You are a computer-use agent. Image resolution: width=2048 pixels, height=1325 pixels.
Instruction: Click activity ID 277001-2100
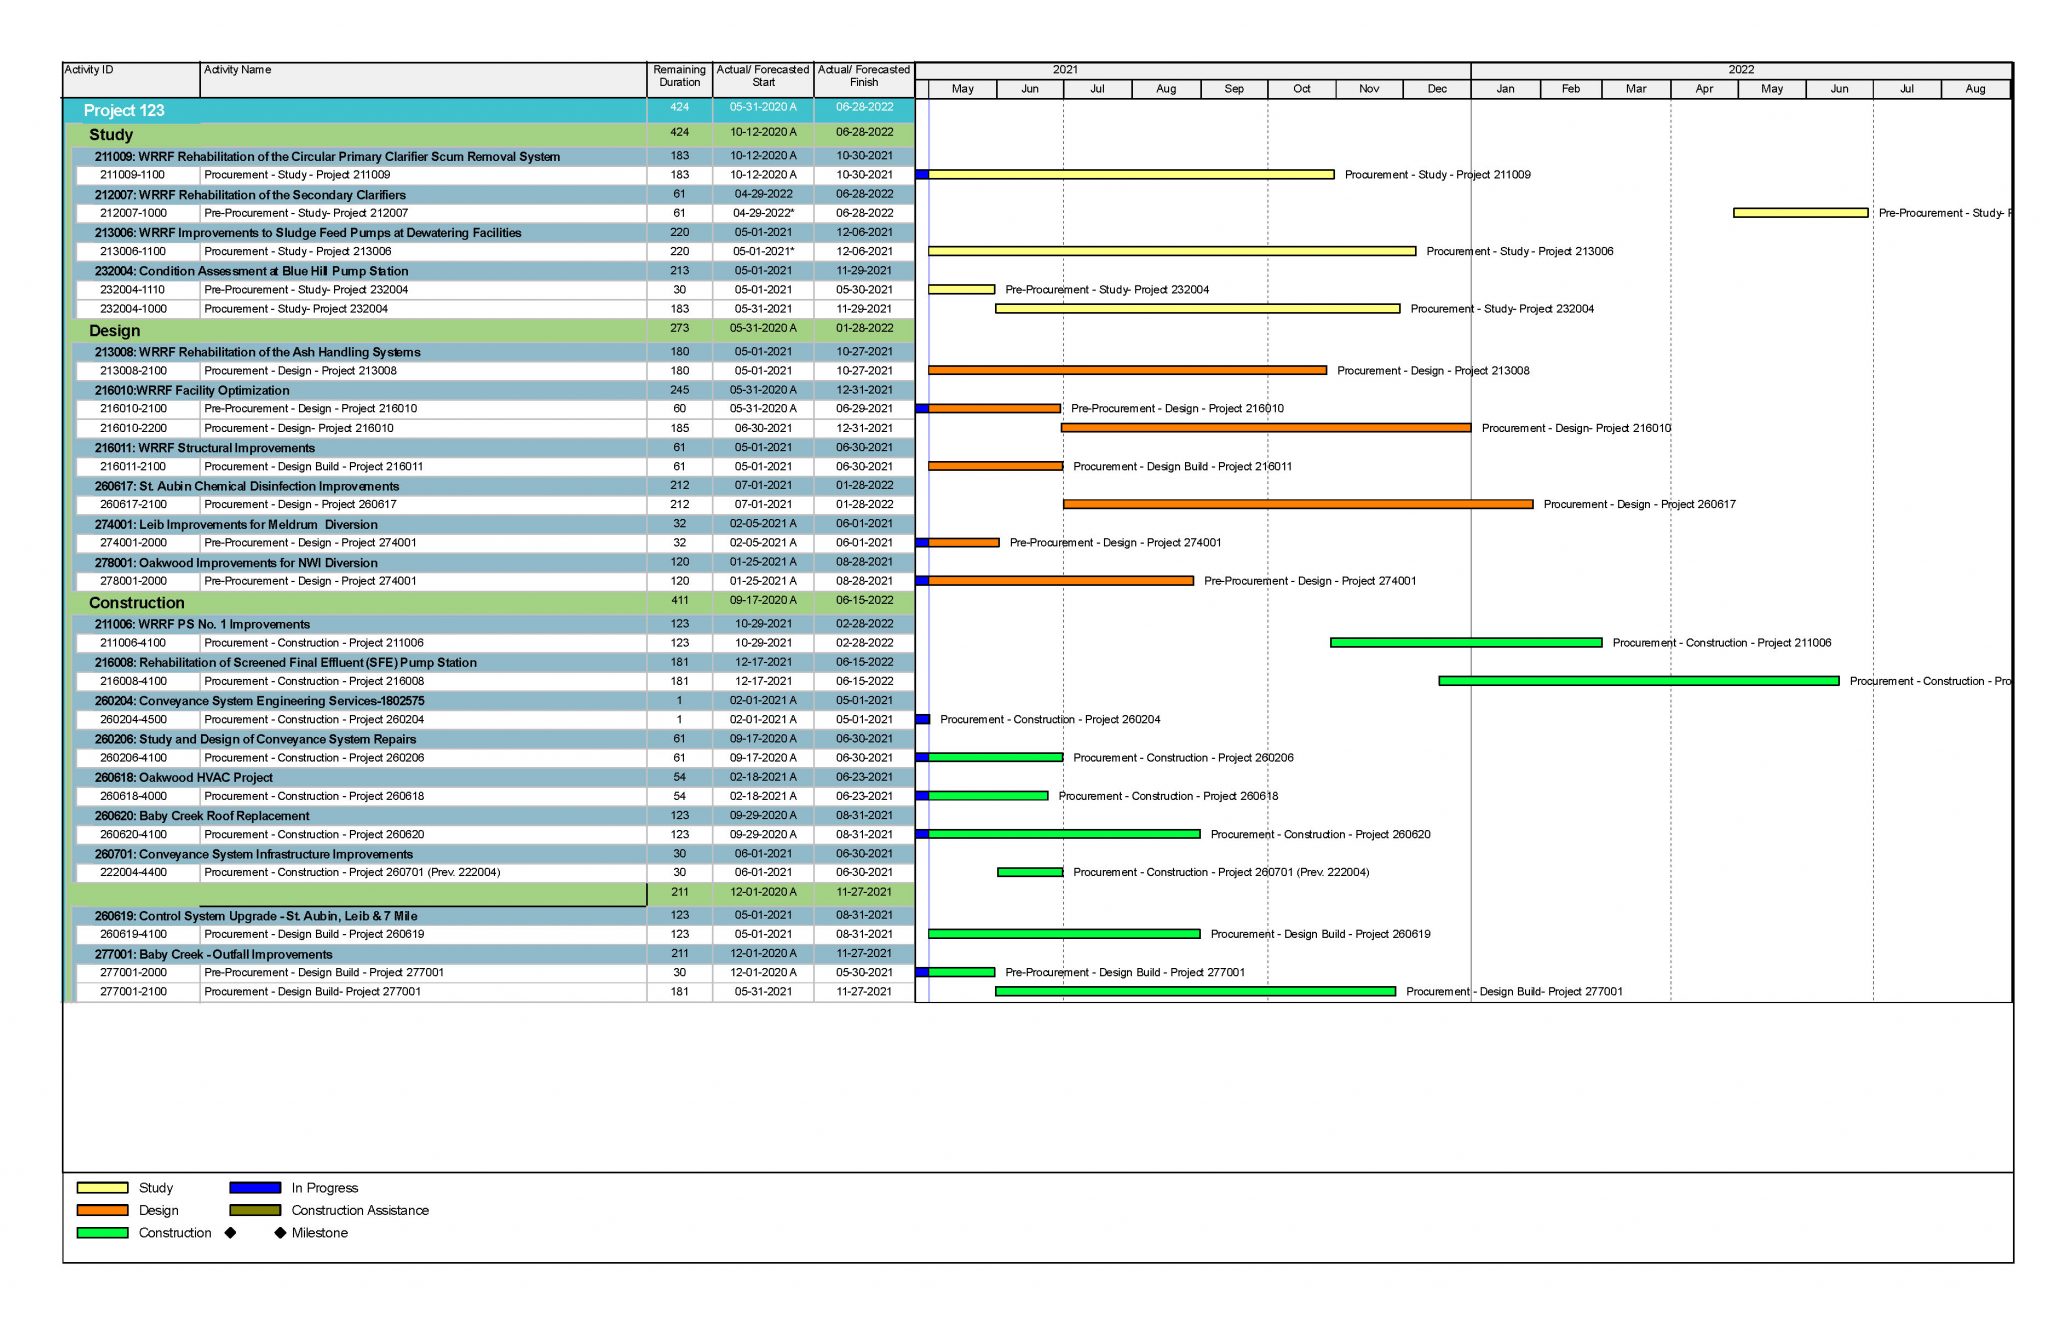pyautogui.click(x=133, y=992)
